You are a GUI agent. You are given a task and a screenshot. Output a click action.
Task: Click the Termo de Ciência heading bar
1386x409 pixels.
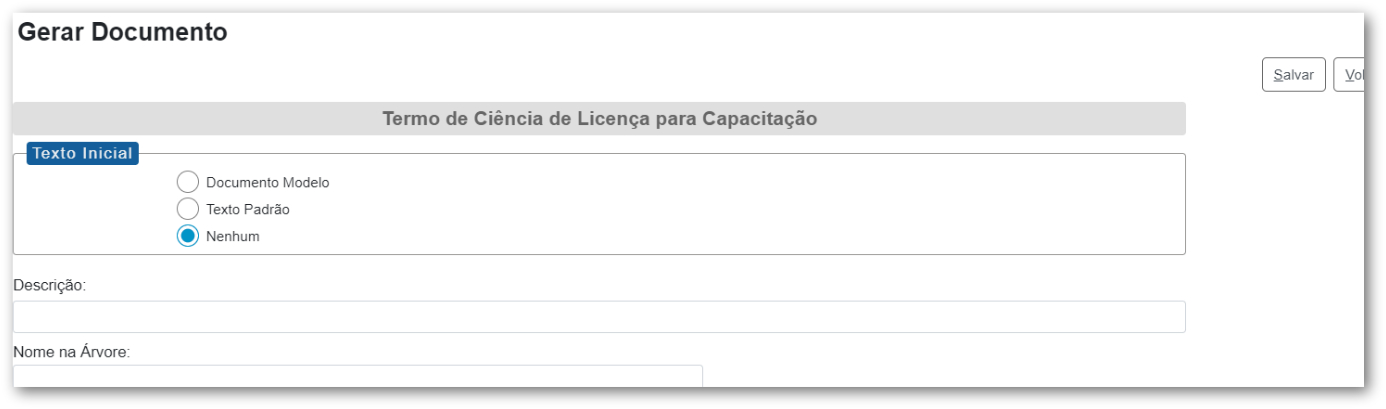pyautogui.click(x=599, y=119)
